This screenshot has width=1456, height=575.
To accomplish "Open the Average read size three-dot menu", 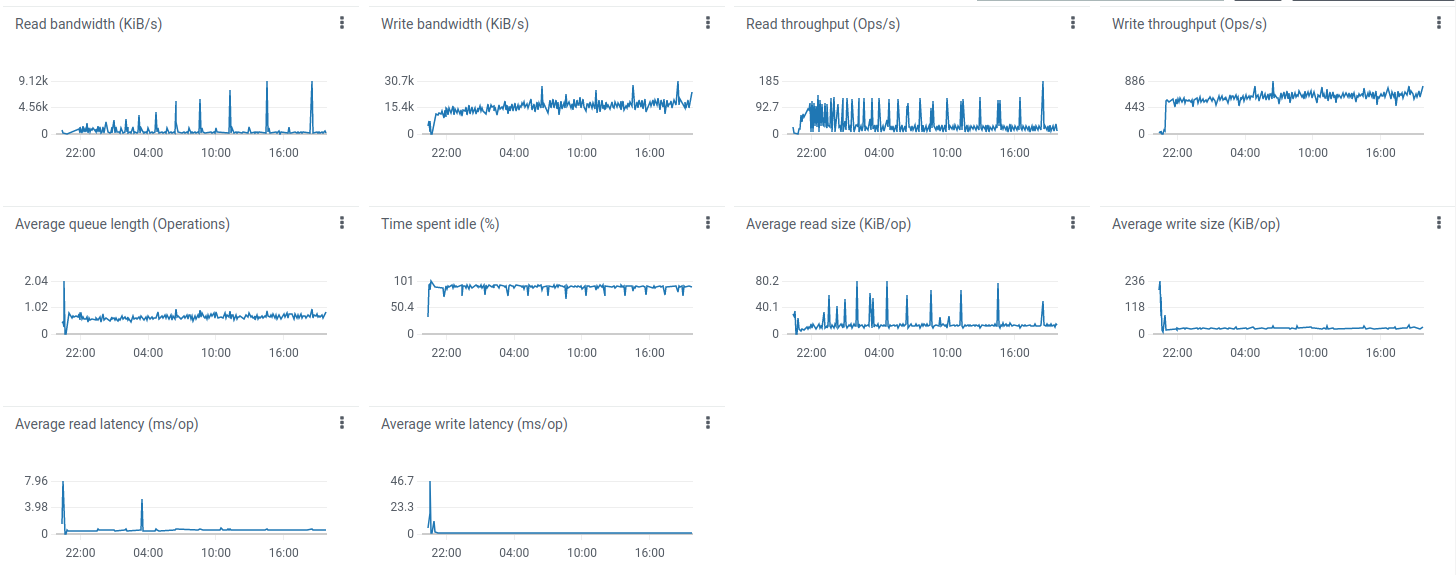I will pos(1073,223).
